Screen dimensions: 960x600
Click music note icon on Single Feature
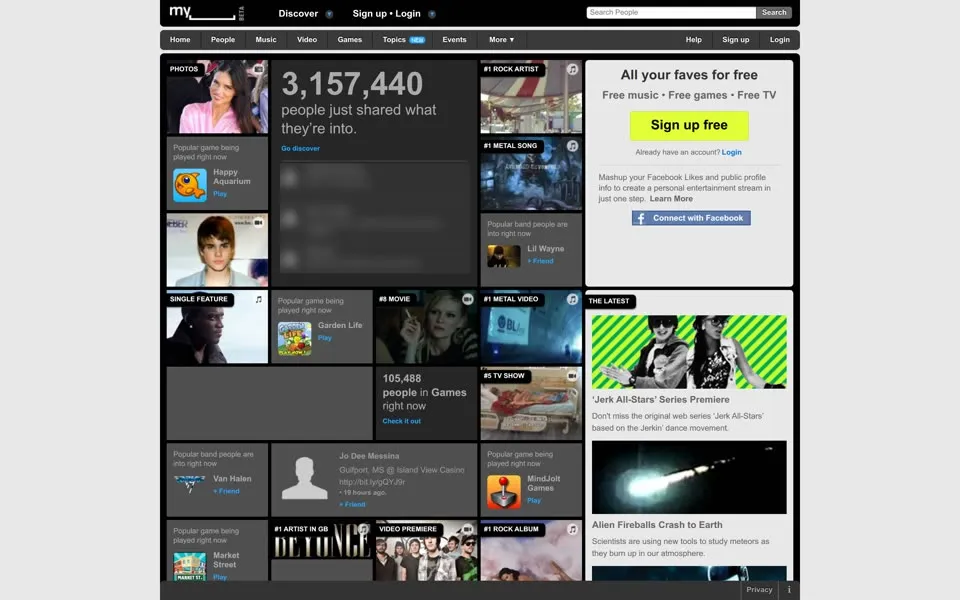(x=259, y=299)
